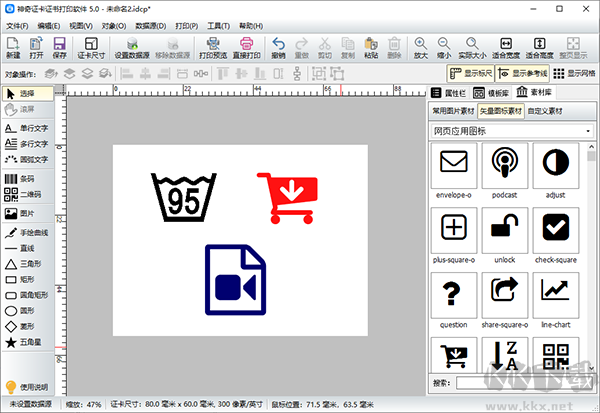Toggle 显示标尺 ruler display
Image resolution: width=600 pixels, height=413 pixels.
[x=471, y=73]
